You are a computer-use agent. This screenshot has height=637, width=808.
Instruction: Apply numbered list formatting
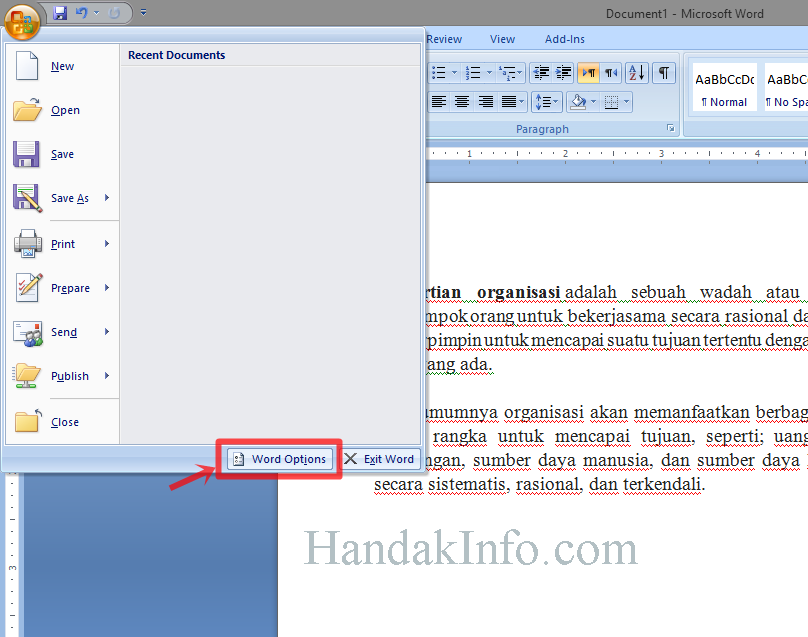click(x=473, y=73)
